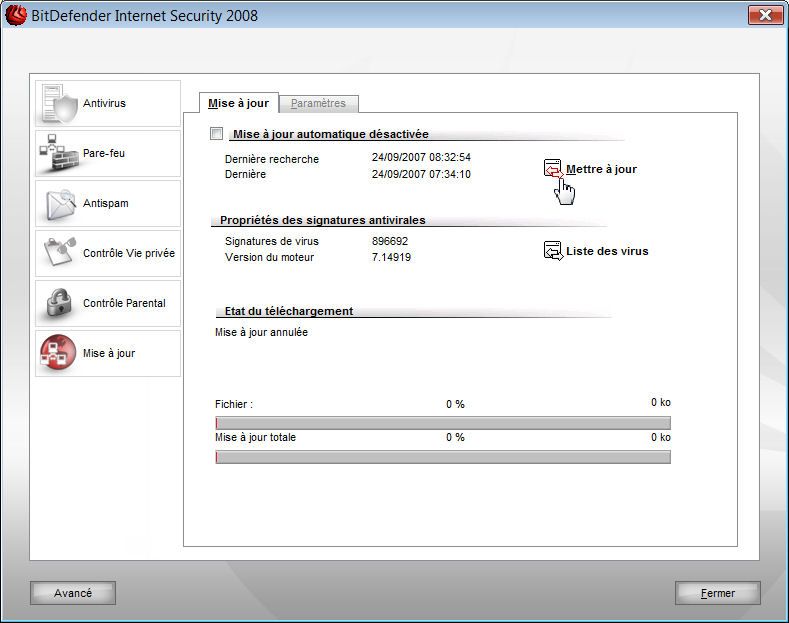Click the BitDefender logo in title bar
789x623 pixels.
[x=16, y=16]
